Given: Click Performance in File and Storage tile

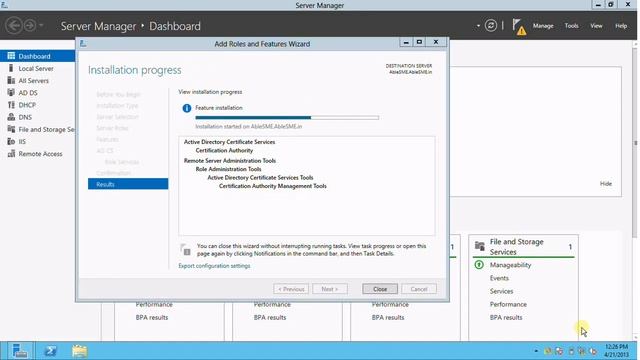Looking at the screenshot, I should [x=508, y=304].
